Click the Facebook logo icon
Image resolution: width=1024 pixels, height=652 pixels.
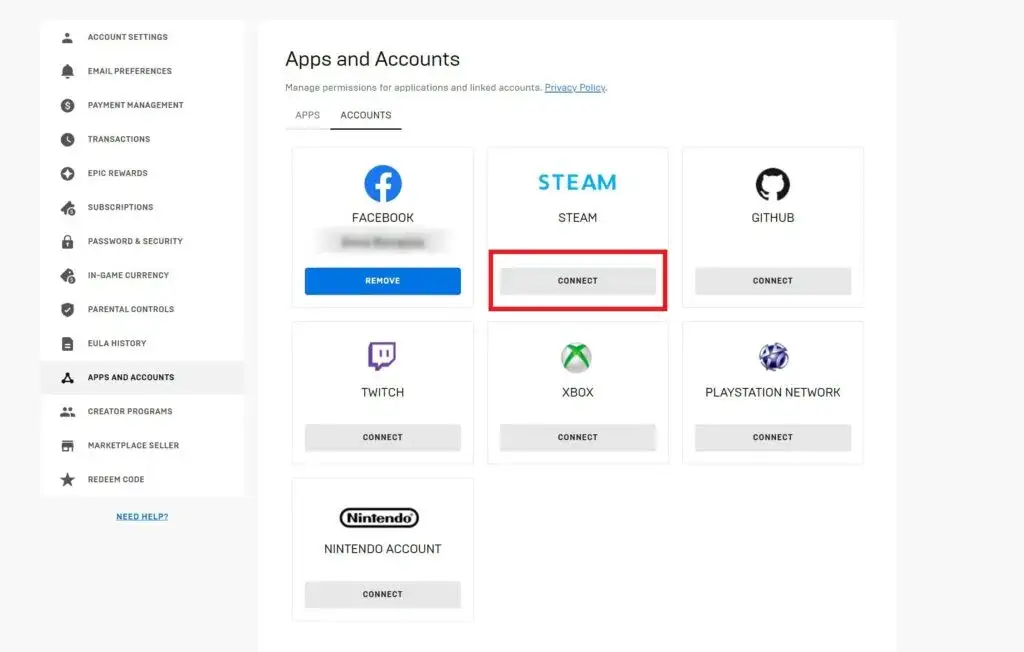382,185
